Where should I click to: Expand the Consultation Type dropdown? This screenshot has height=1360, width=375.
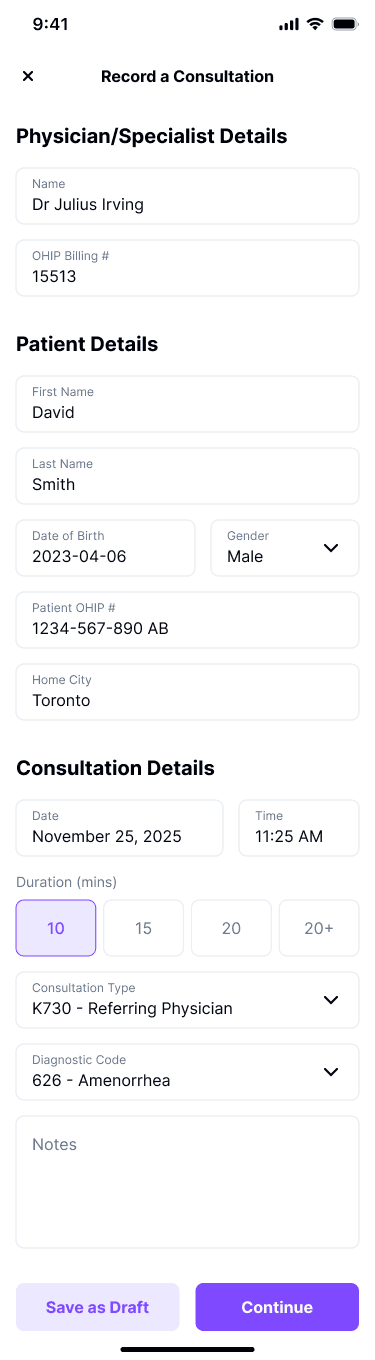click(x=187, y=1000)
